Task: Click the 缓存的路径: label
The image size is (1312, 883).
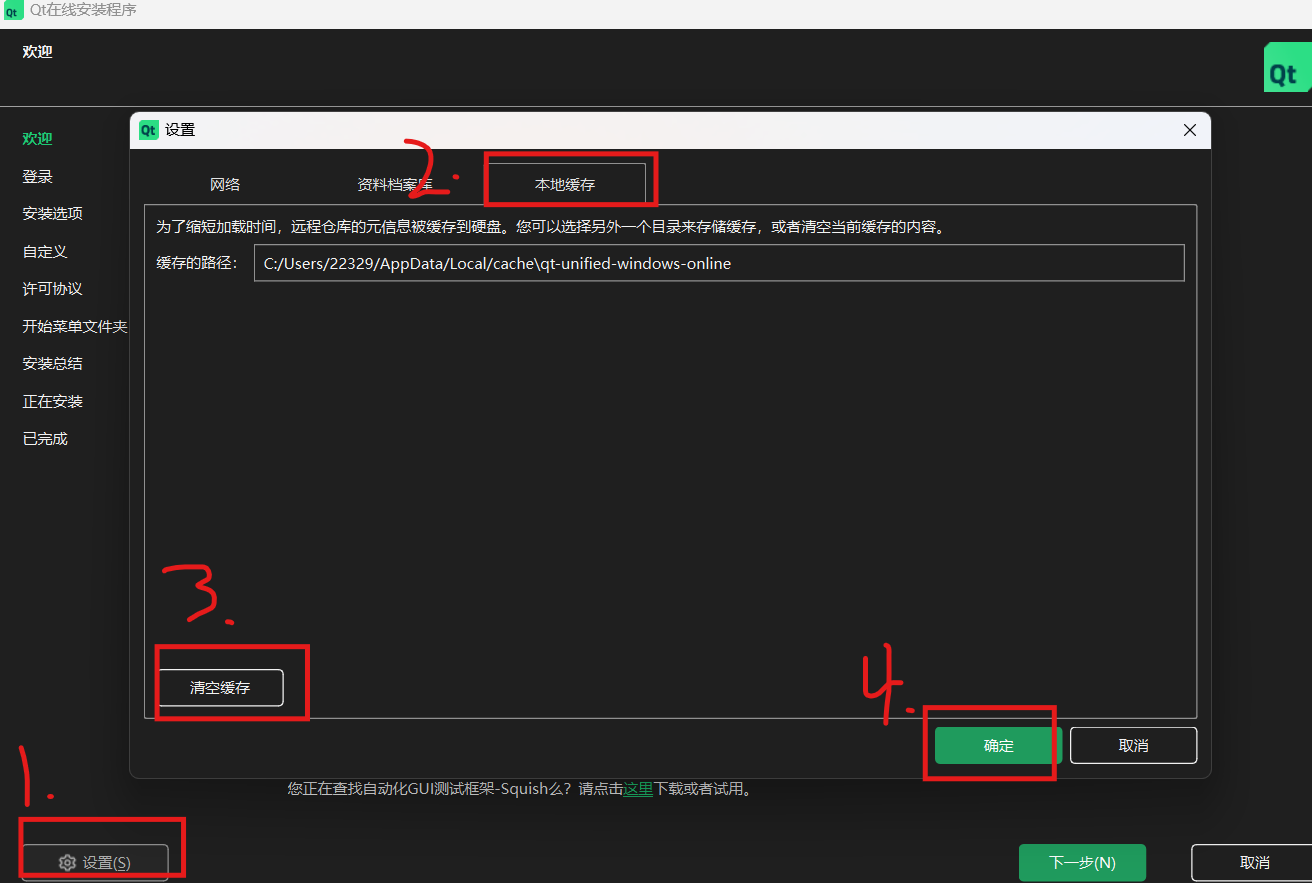Action: [197, 263]
